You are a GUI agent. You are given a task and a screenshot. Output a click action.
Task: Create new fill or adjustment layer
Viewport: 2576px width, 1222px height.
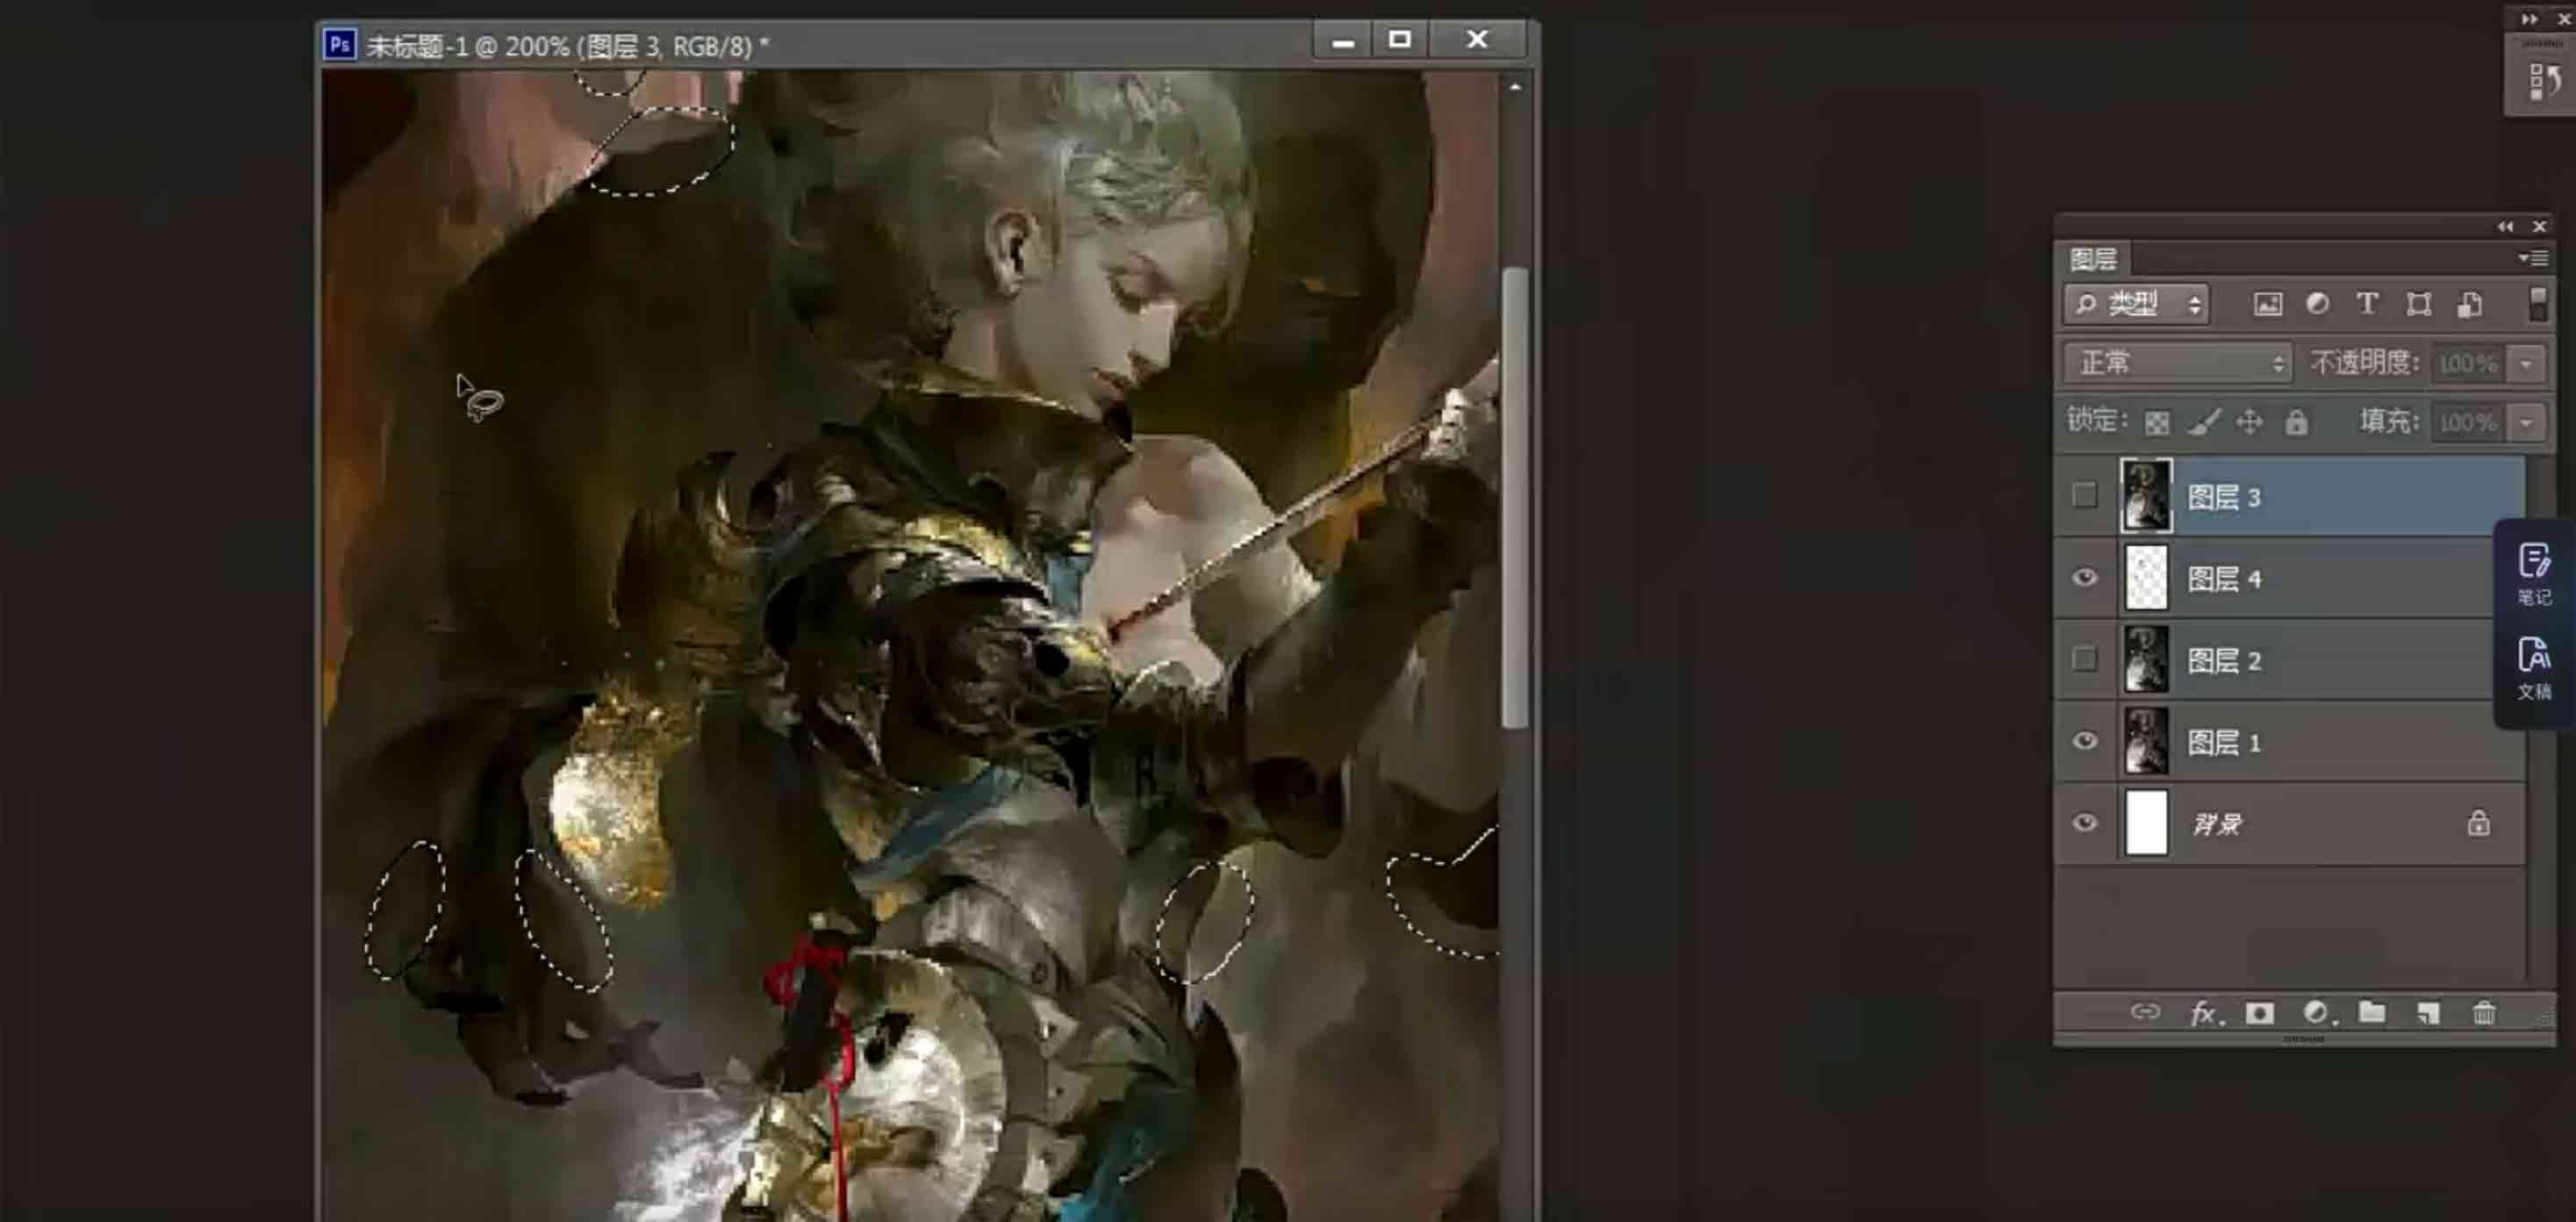[2319, 1013]
